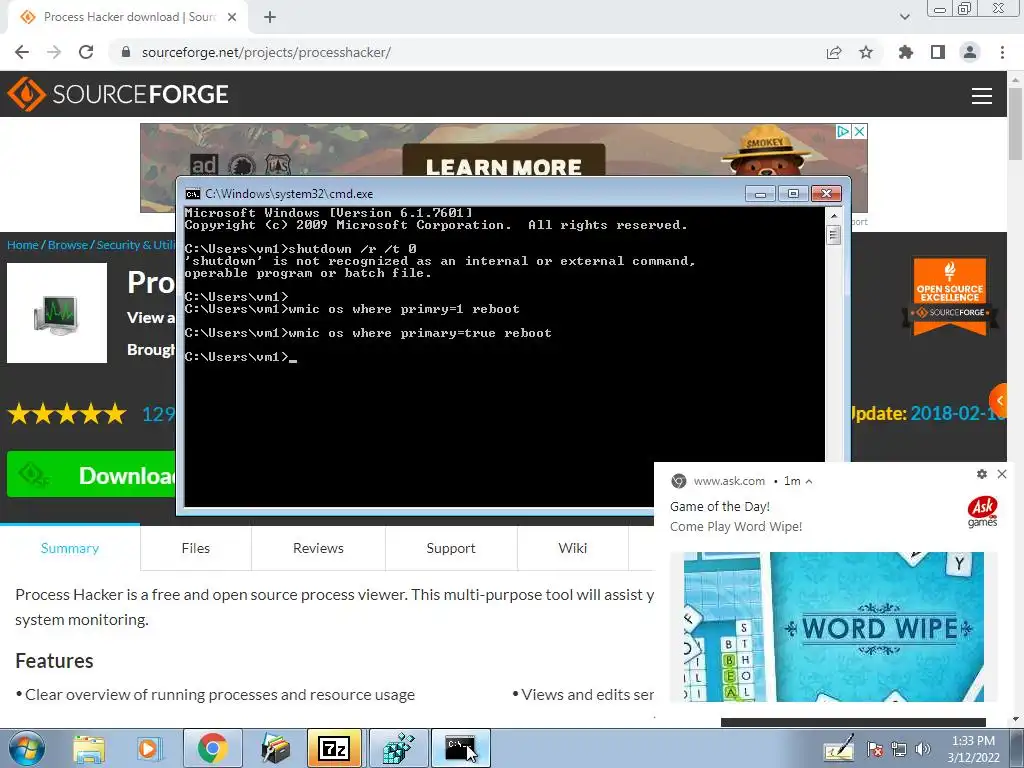The image size is (1024, 768).
Task: Click the SourceForge logo
Action: point(118,94)
